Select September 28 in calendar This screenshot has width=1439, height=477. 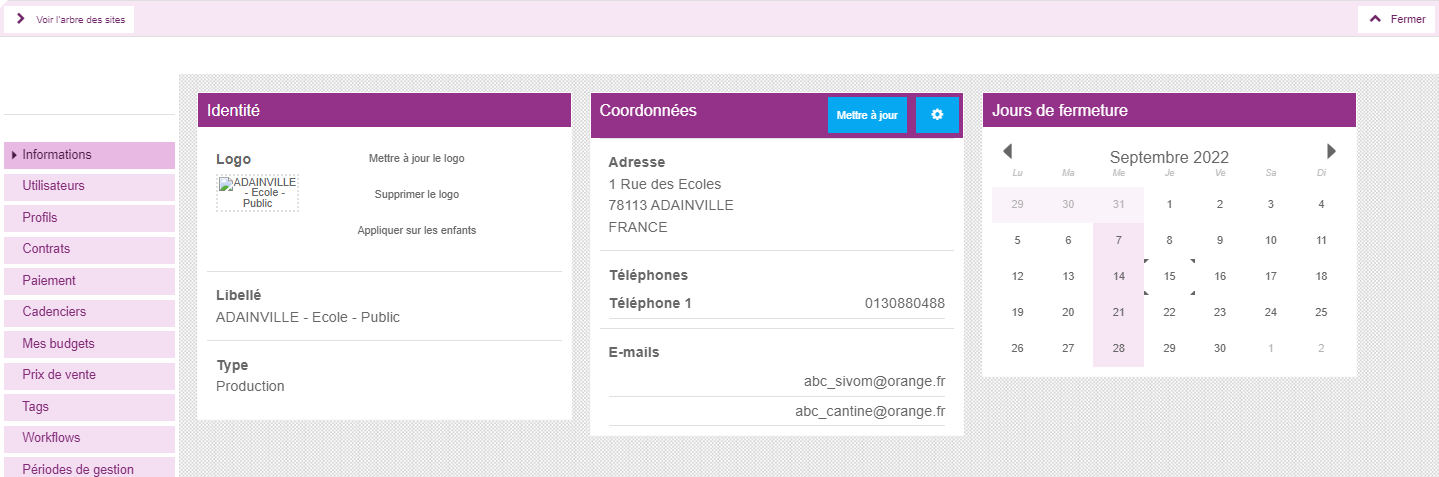1119,348
